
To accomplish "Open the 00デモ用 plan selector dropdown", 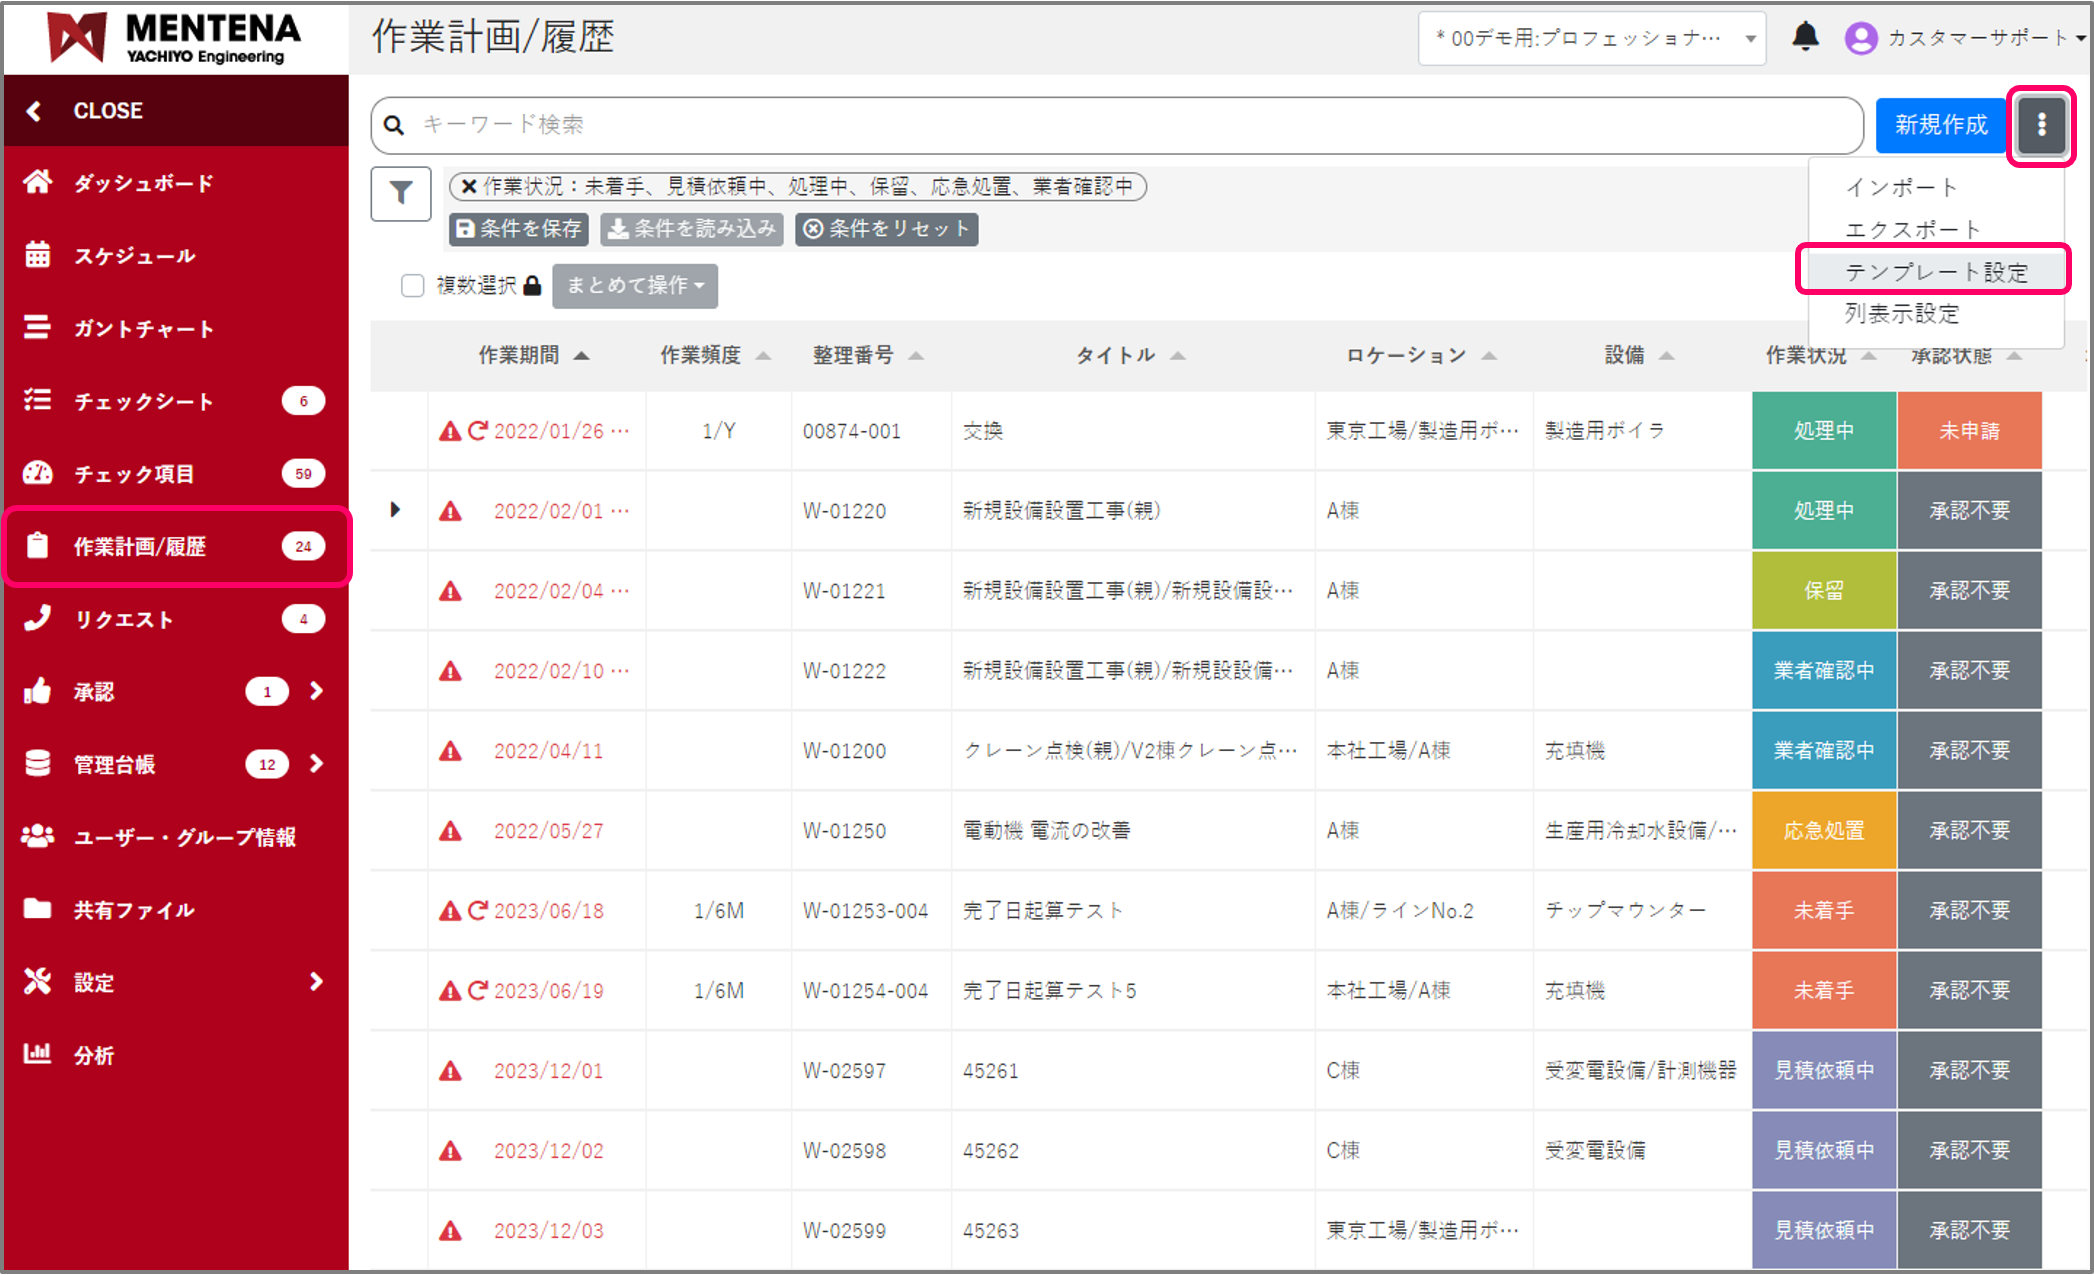I will click(1591, 38).
